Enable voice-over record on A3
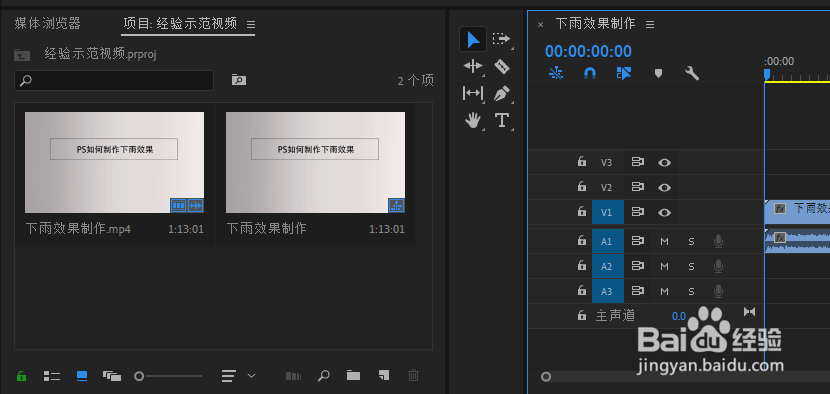Screen dimensions: 830x394 (718, 291)
